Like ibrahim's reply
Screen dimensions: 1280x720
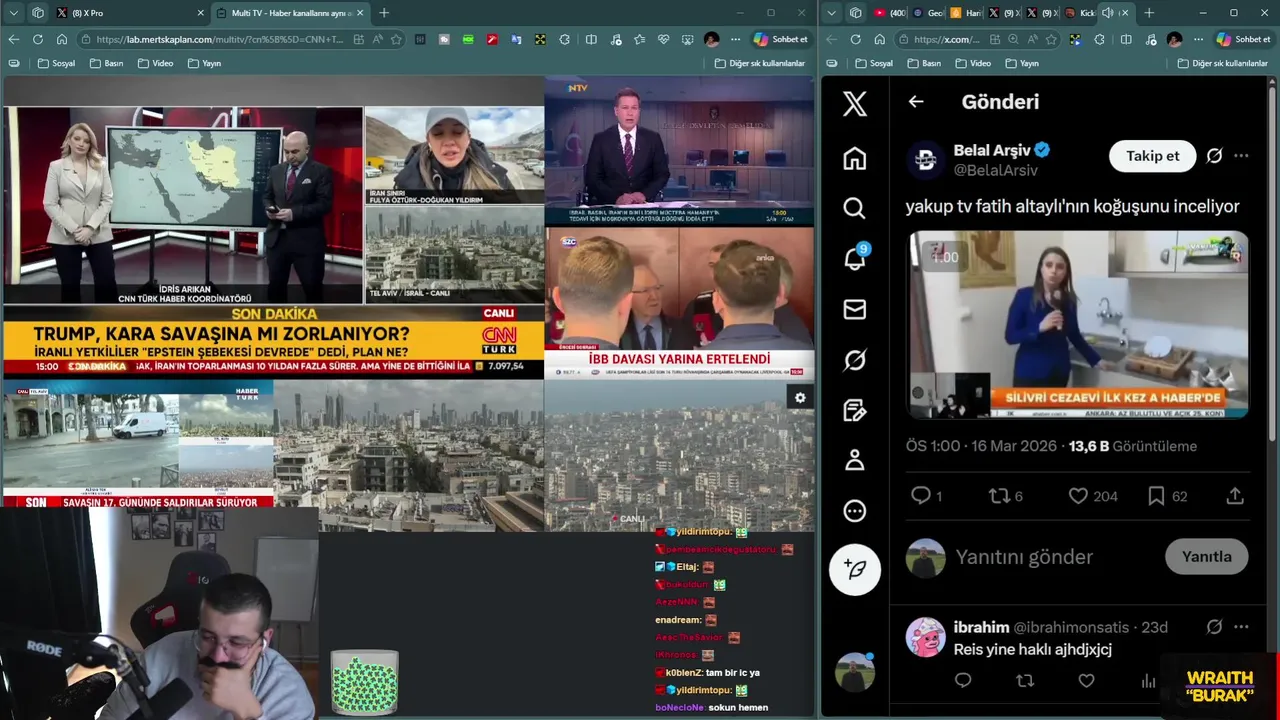click(1087, 681)
